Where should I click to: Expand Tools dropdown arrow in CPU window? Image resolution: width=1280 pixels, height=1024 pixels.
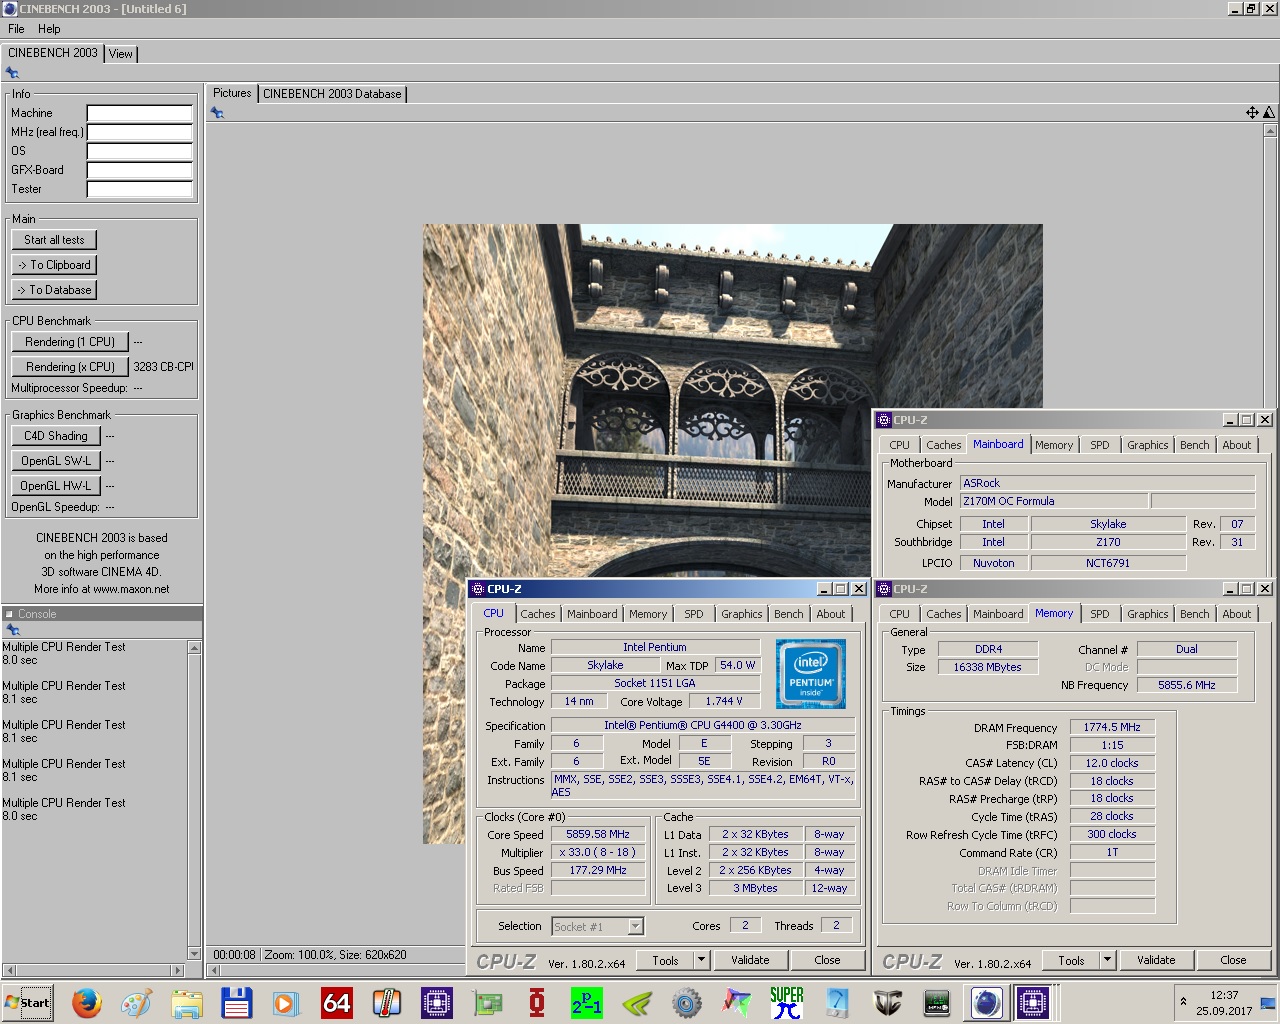pos(702,960)
